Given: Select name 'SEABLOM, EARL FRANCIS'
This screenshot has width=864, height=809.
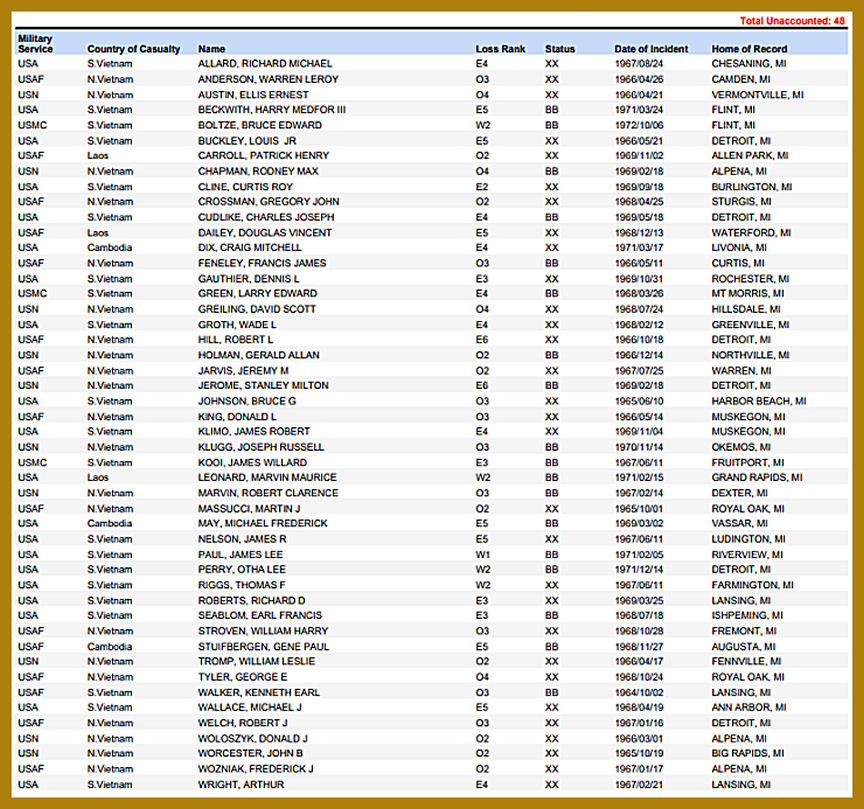Looking at the screenshot, I should (260, 616).
